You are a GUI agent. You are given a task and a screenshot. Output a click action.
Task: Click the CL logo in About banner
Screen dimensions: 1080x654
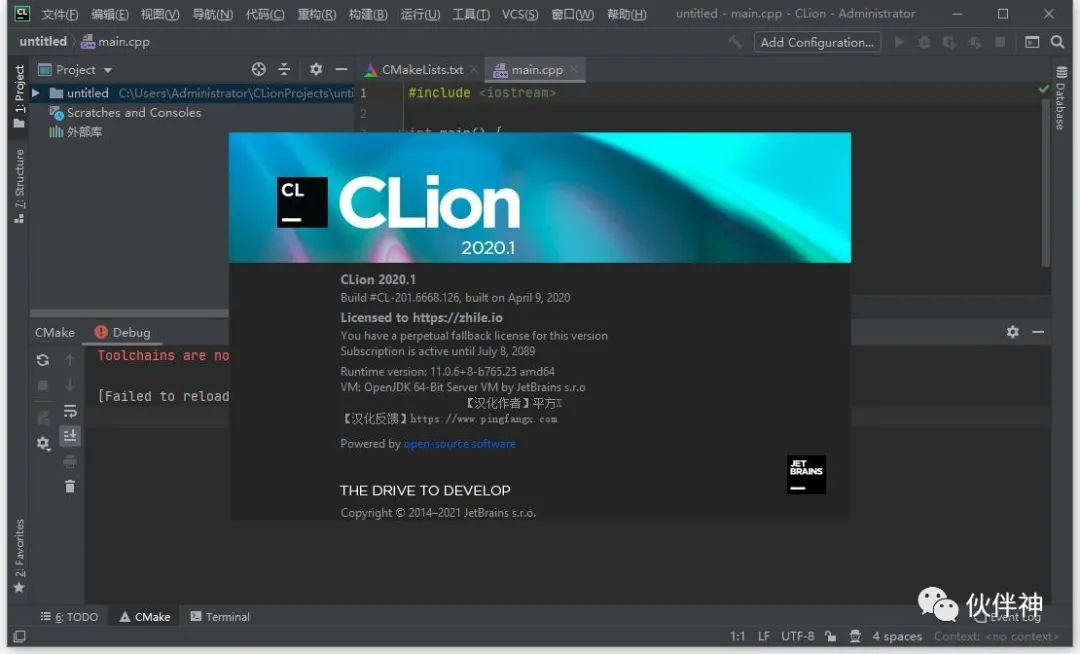pos(302,202)
